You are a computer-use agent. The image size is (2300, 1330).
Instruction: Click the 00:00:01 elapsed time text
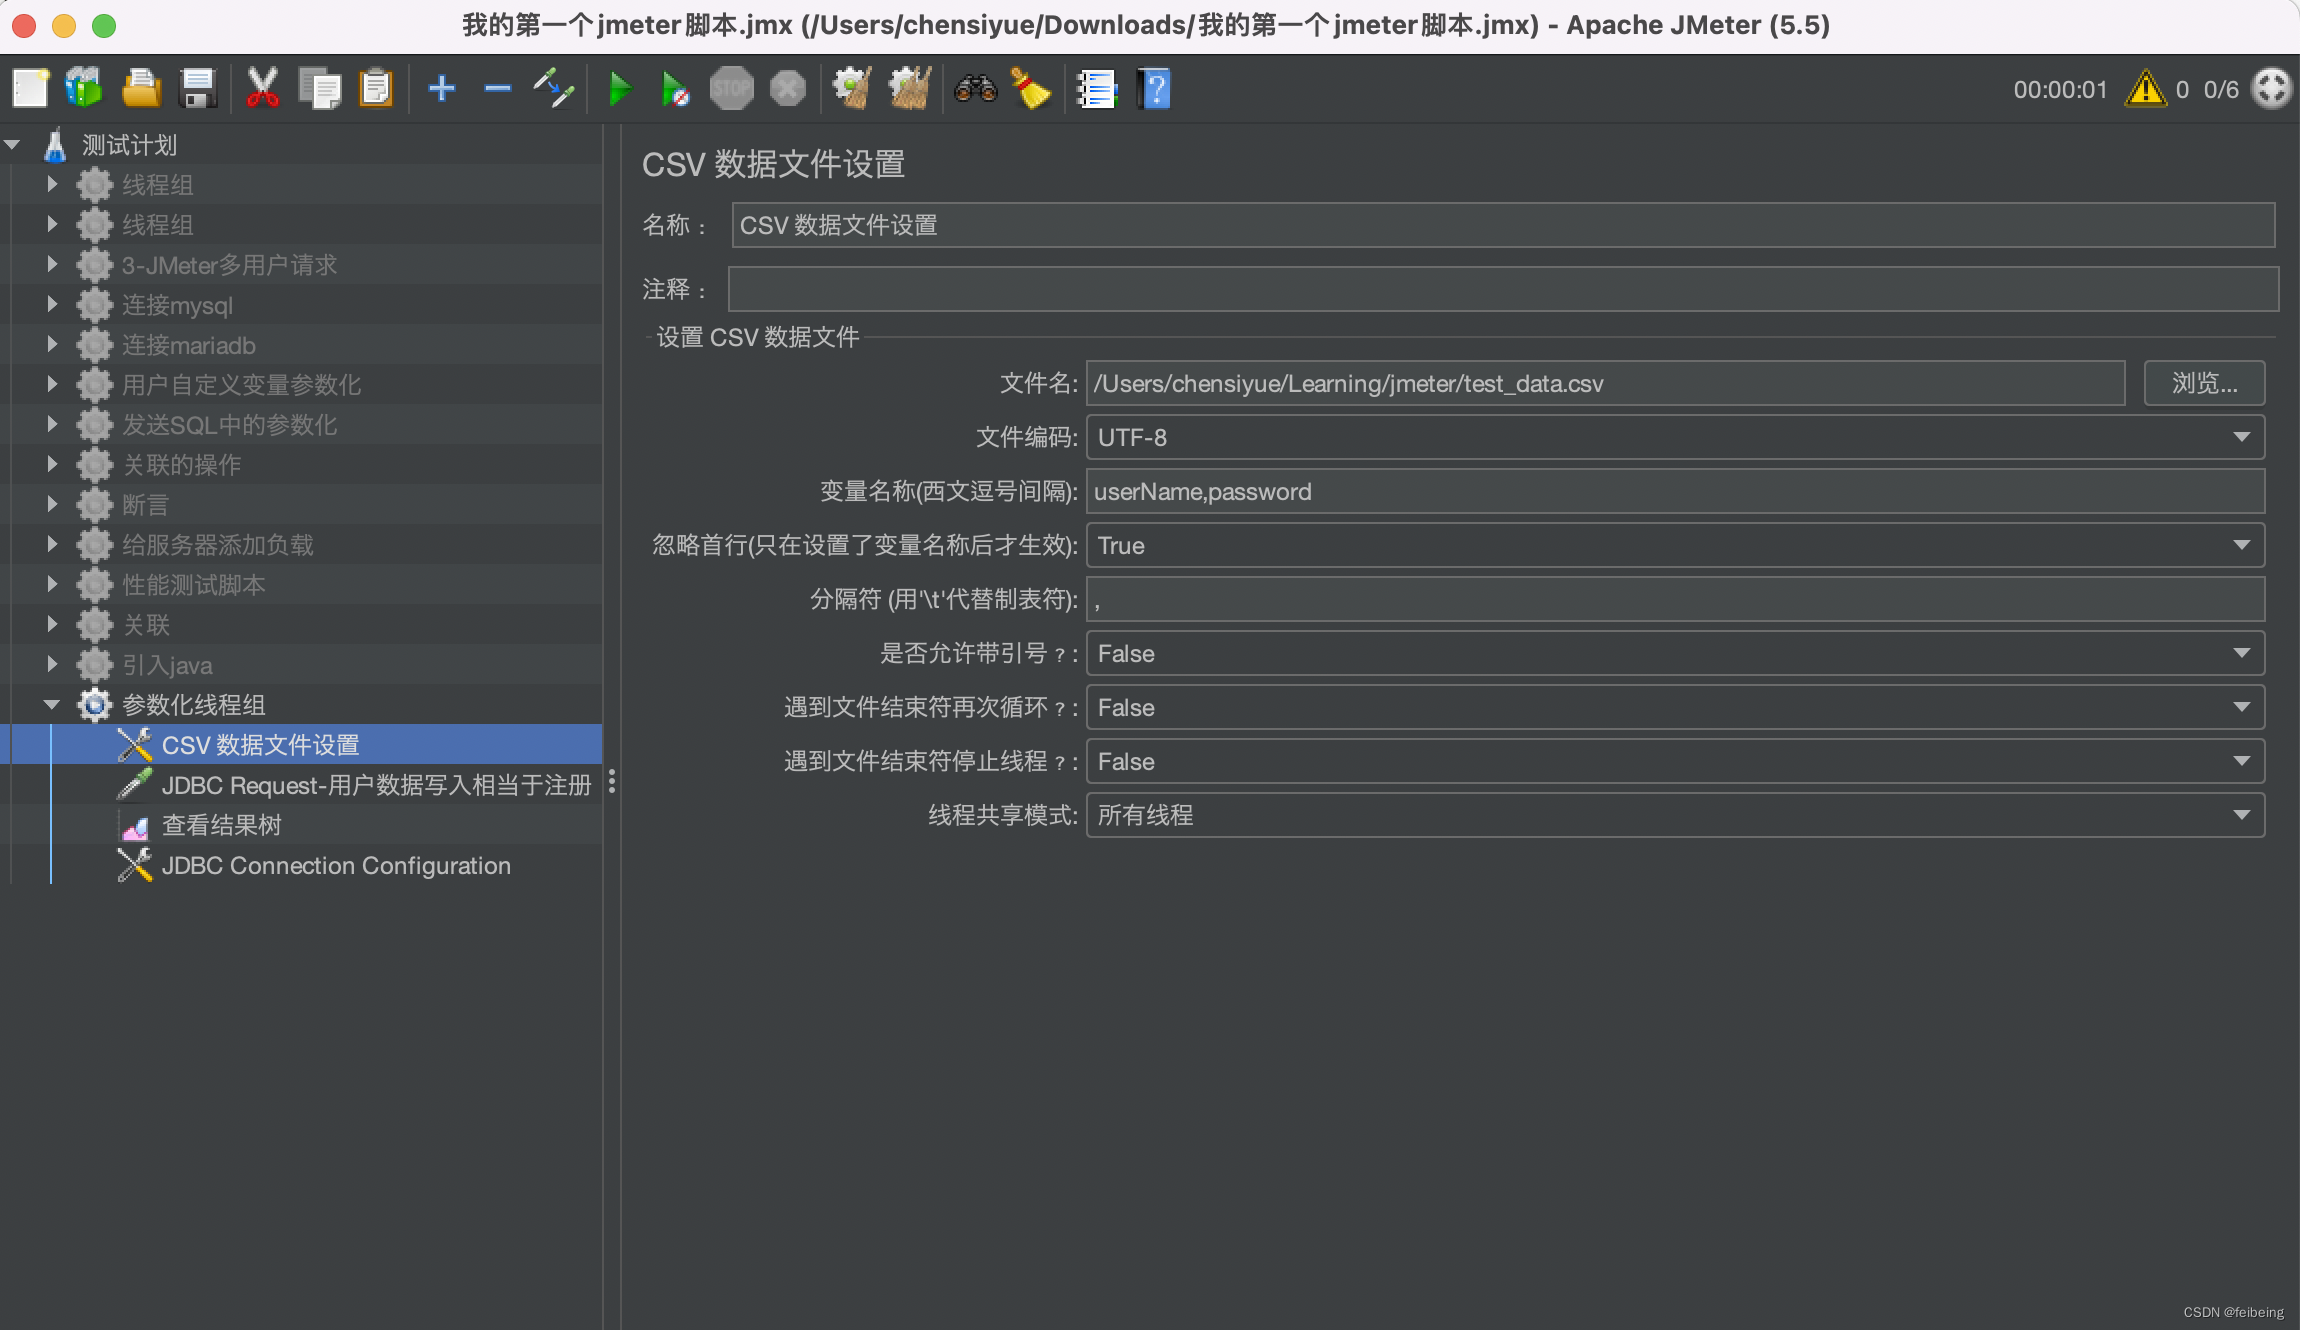2059,90
